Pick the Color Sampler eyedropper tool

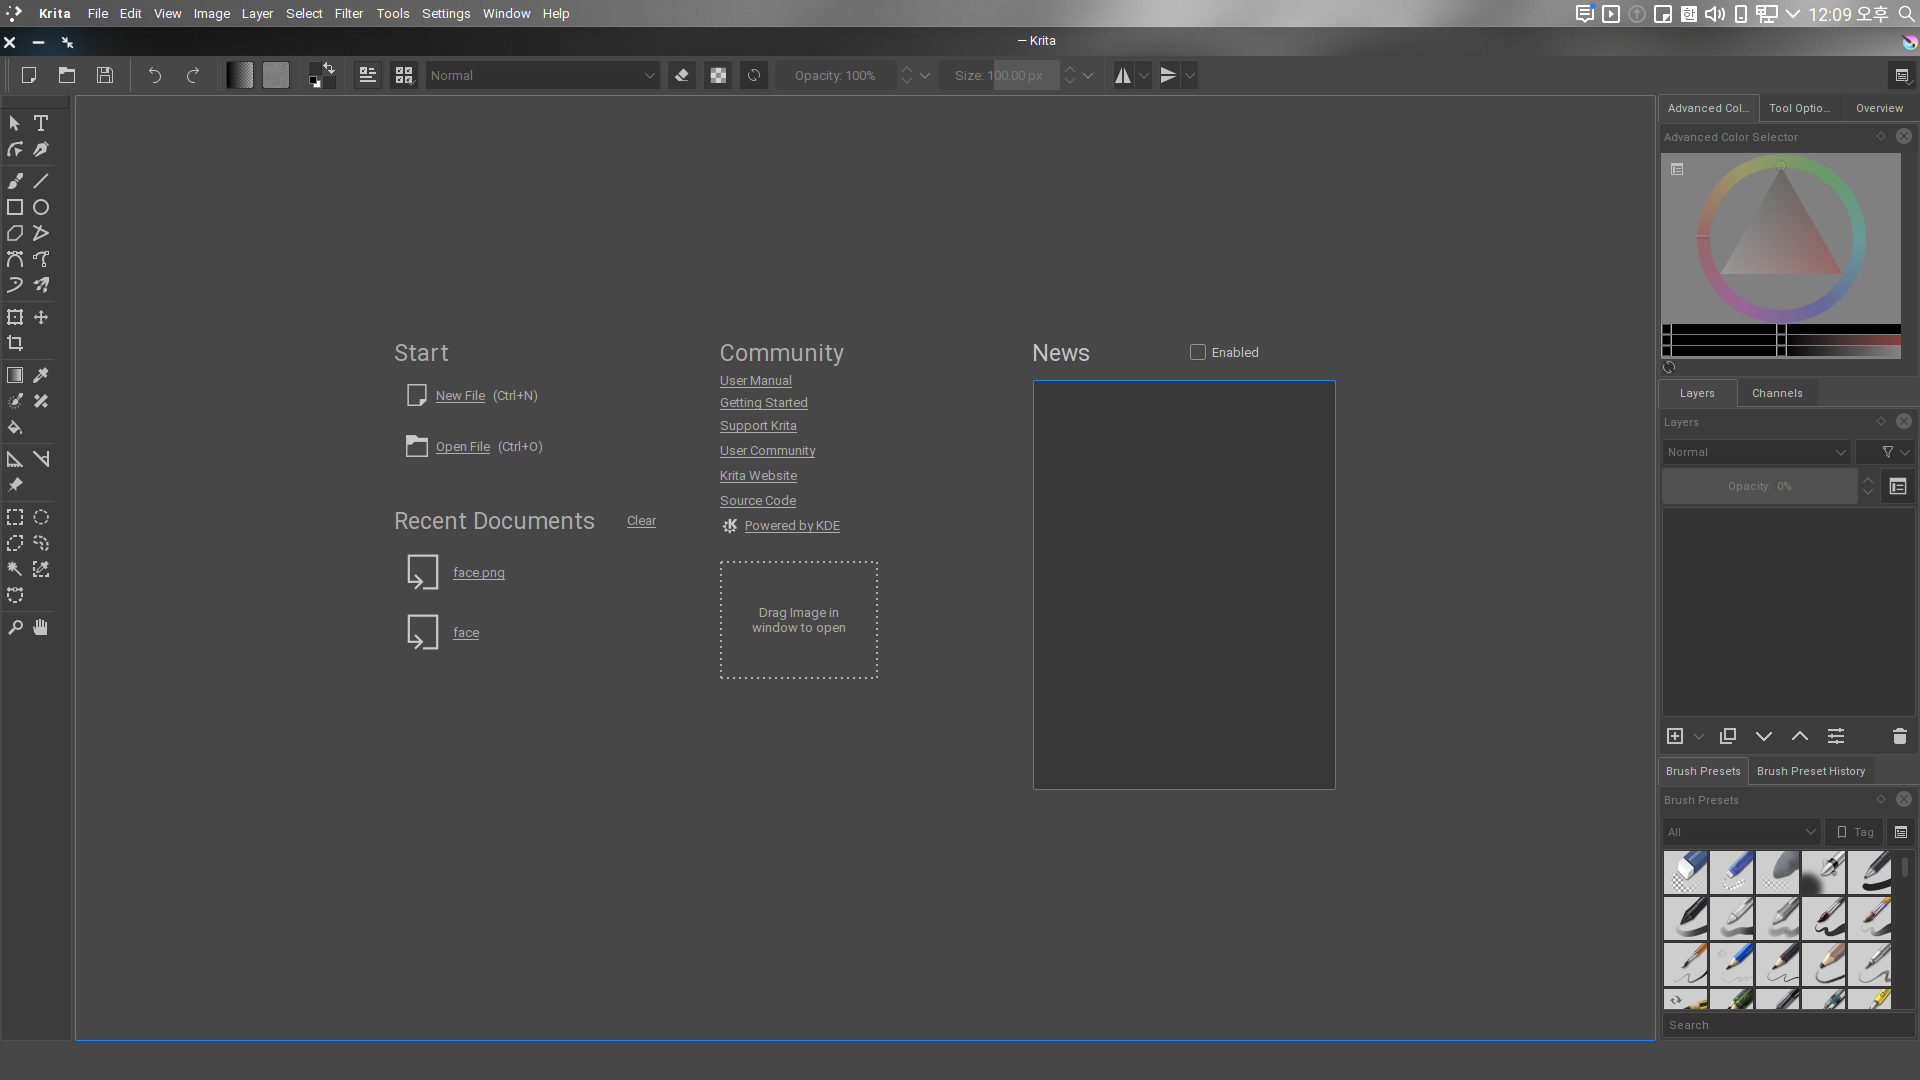(x=41, y=375)
